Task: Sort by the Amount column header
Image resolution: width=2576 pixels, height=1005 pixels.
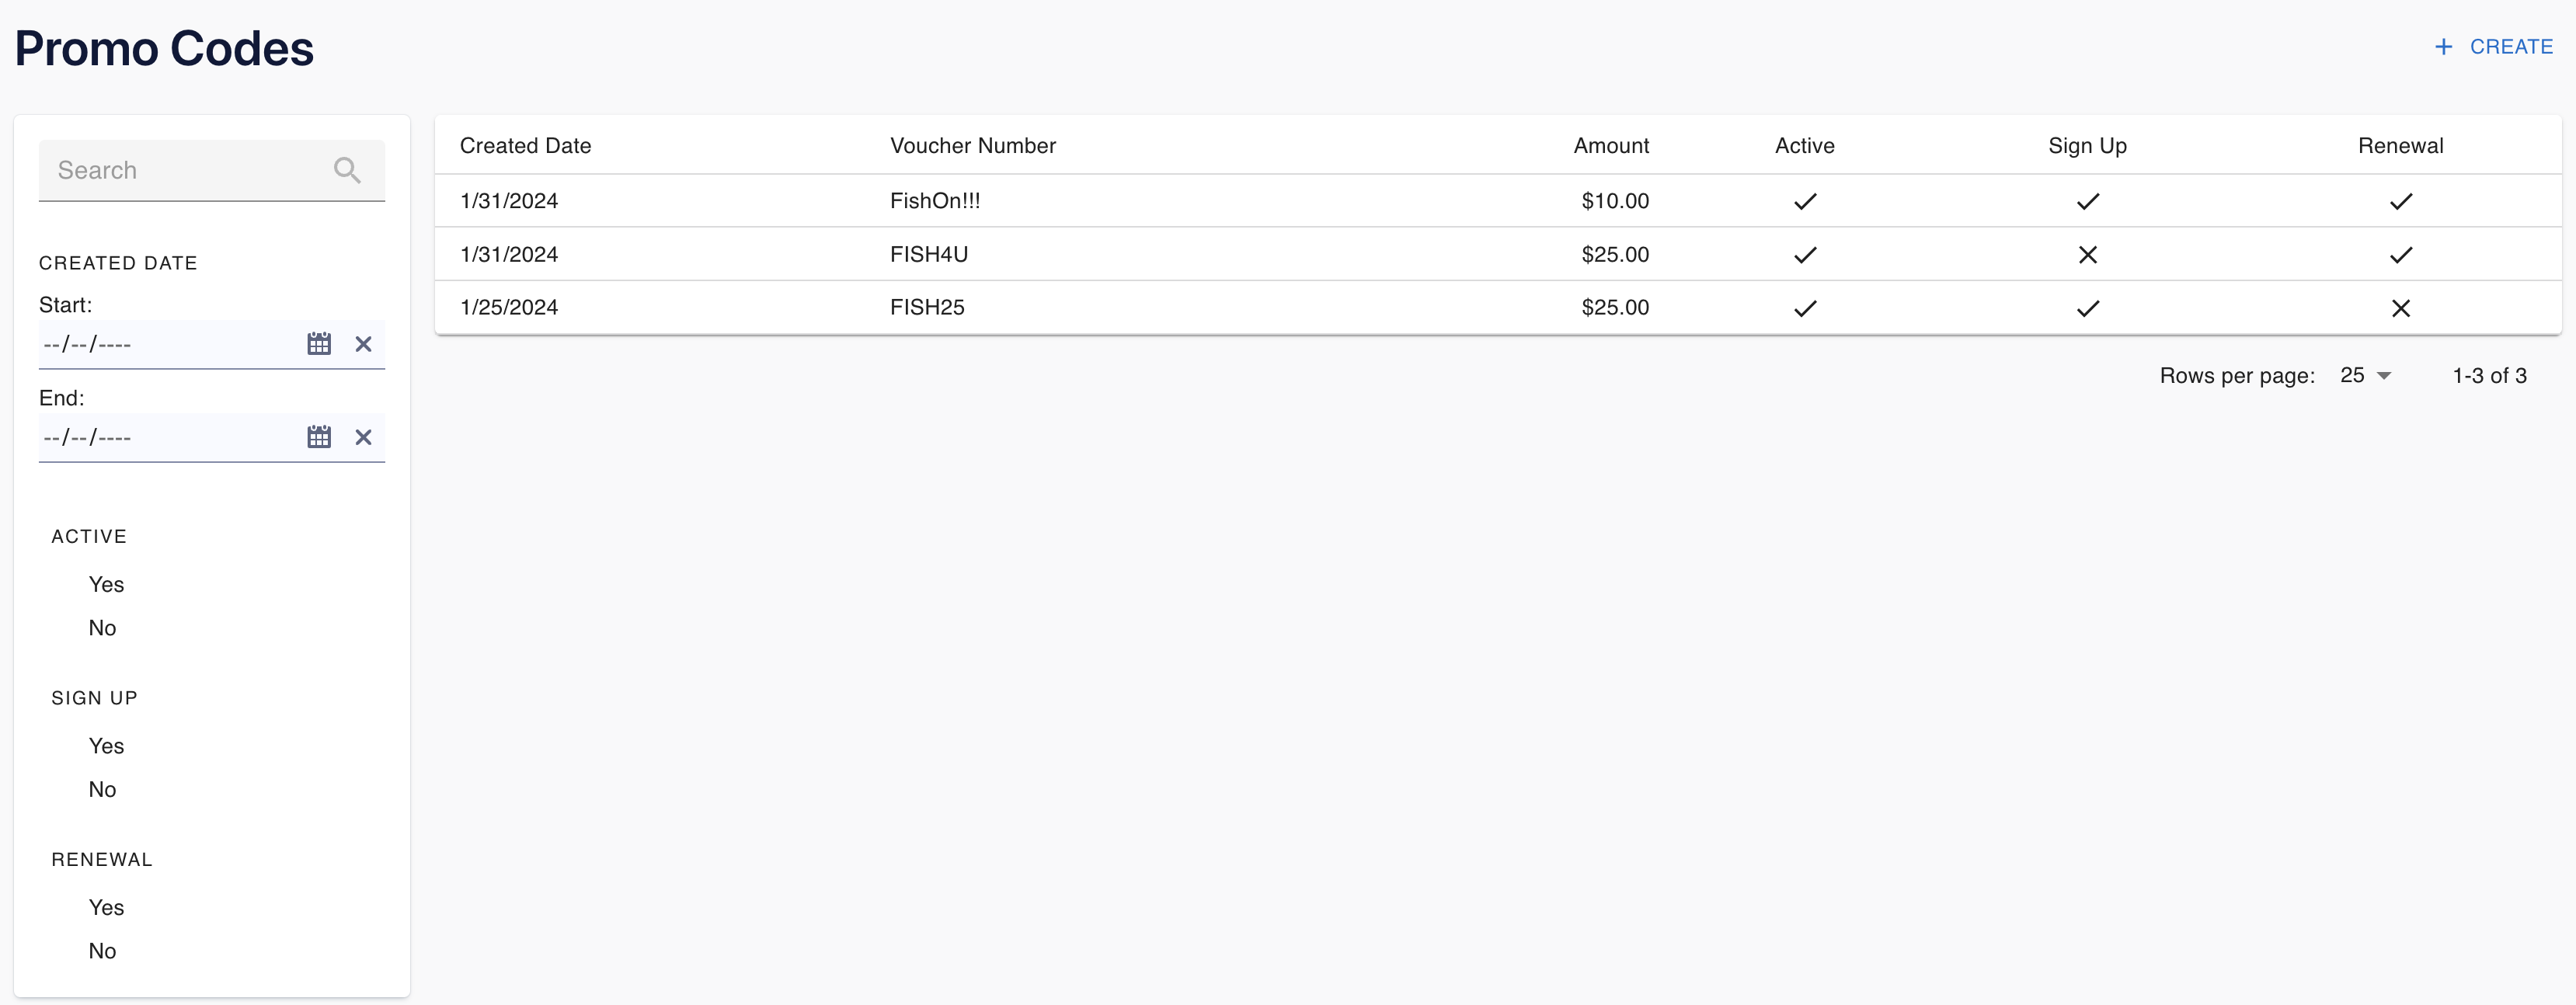Action: click(x=1610, y=146)
